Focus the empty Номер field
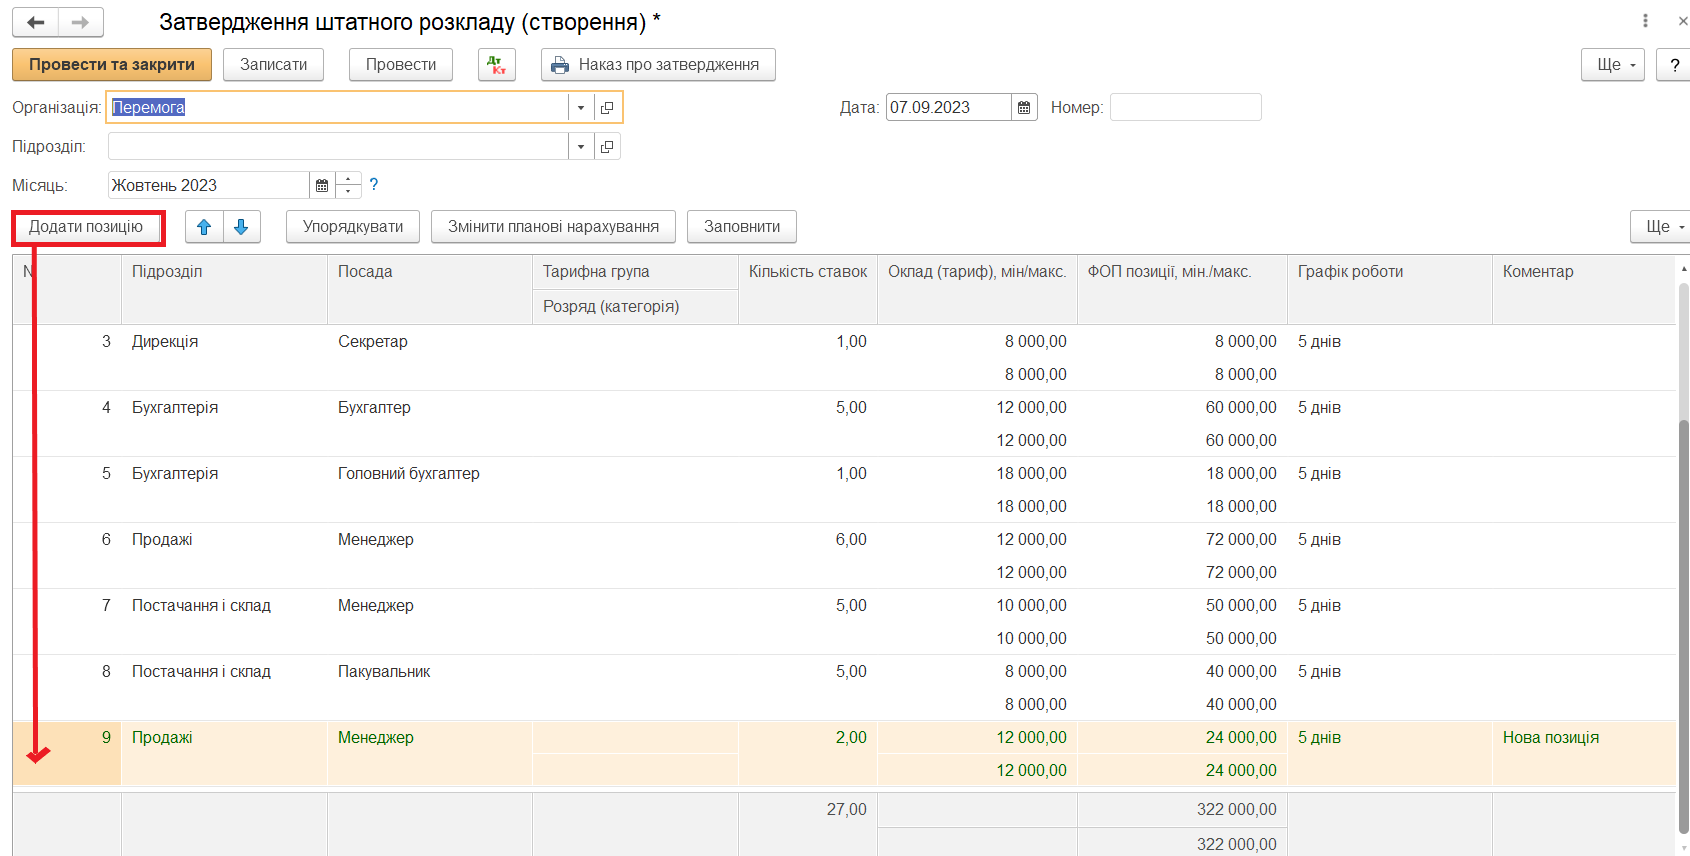1690x856 pixels. tap(1185, 107)
